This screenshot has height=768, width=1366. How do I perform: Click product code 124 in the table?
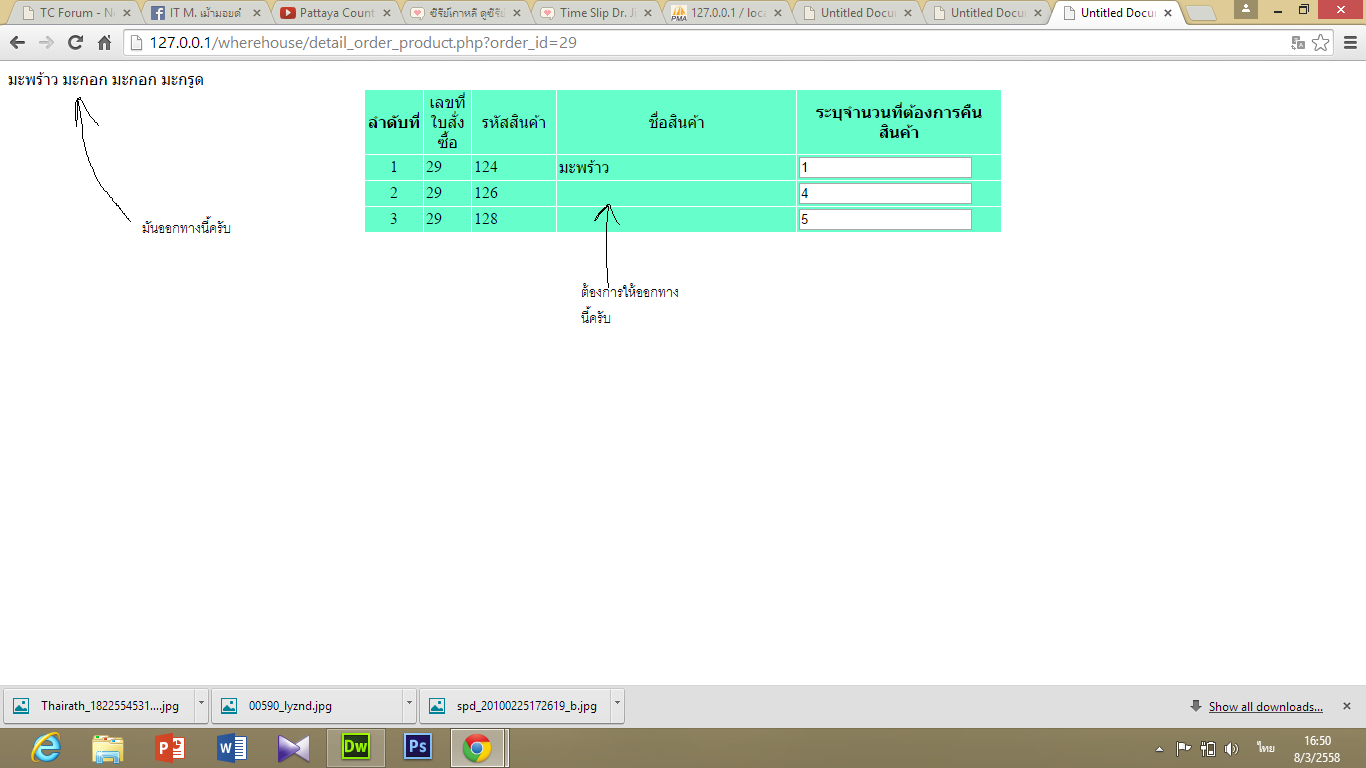tap(486, 167)
